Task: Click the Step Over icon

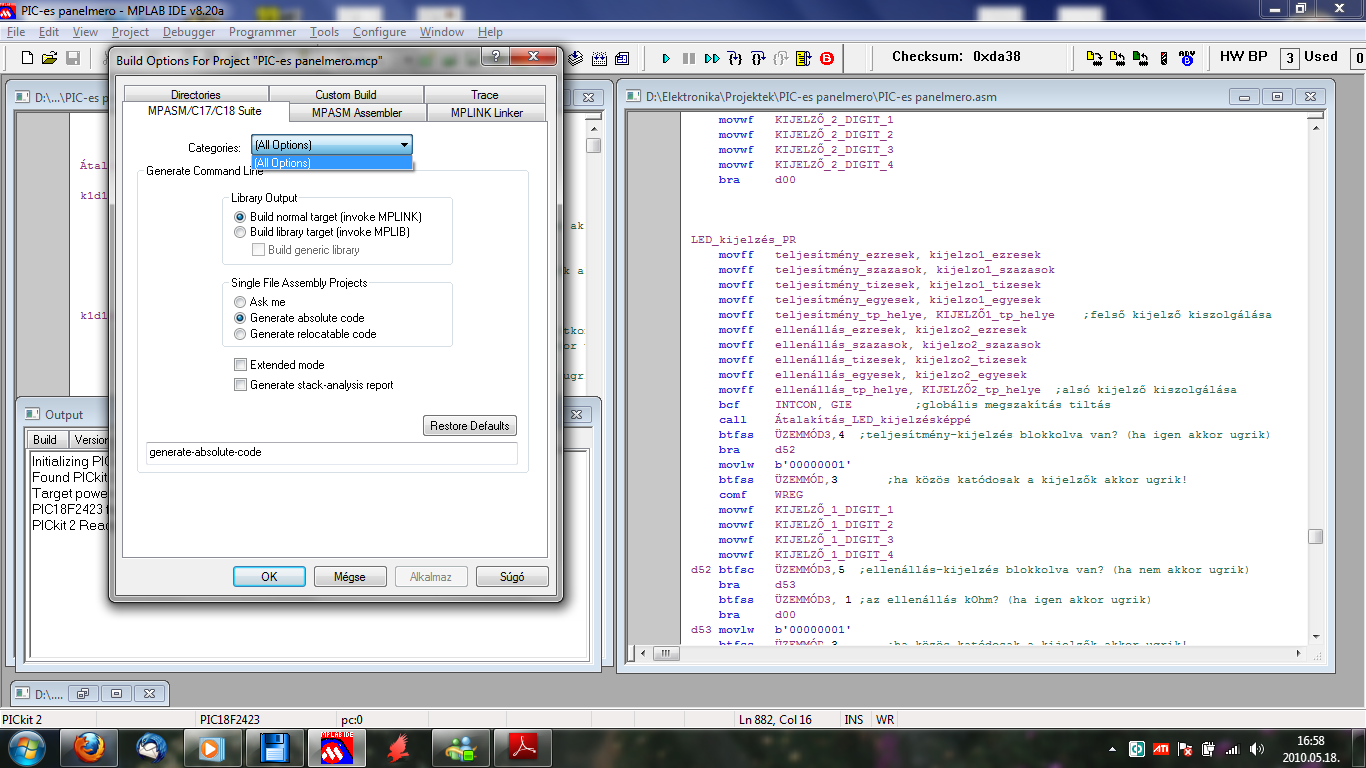Action: coord(758,58)
